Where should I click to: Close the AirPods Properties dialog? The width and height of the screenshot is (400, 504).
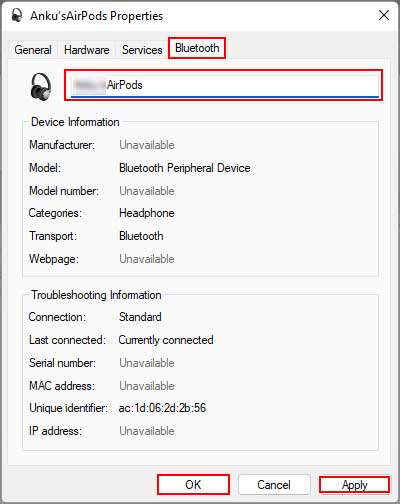click(384, 15)
